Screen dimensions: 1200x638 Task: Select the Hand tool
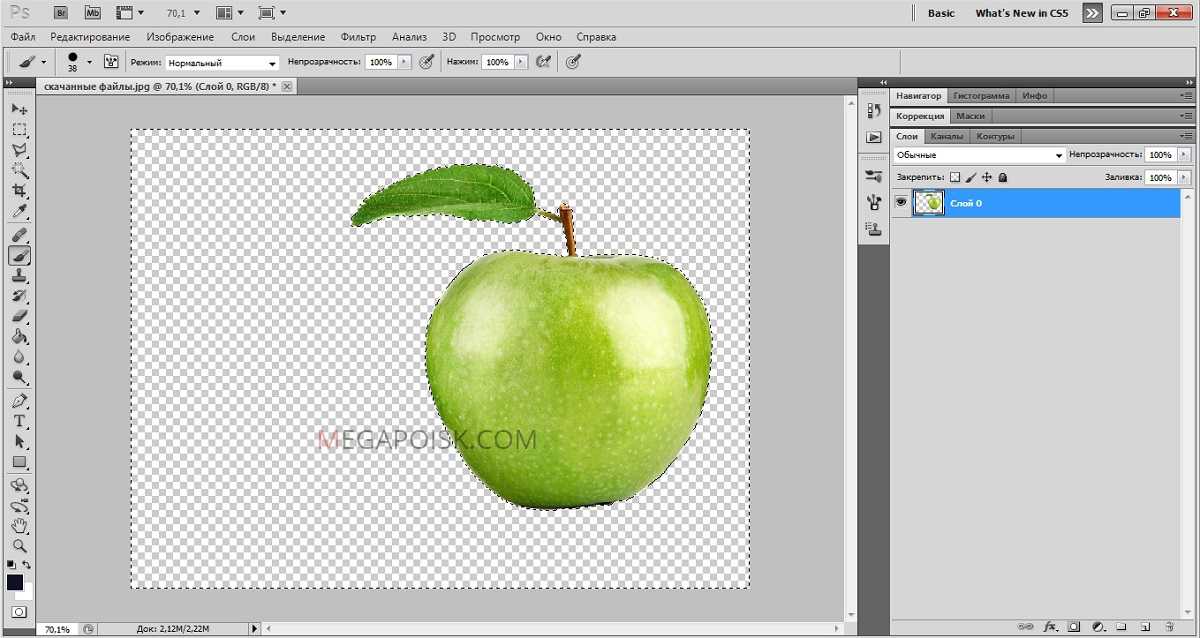point(19,526)
